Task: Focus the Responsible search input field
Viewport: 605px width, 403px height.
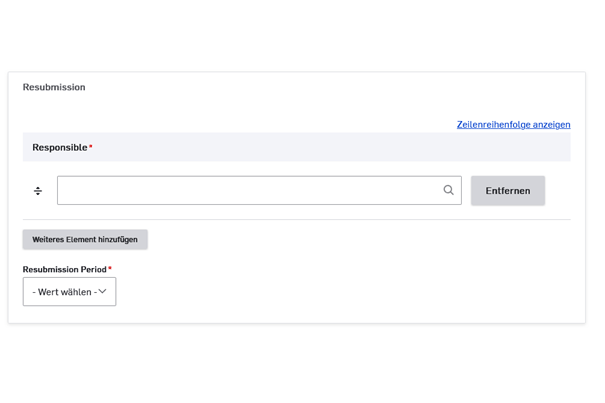Action: [x=250, y=190]
